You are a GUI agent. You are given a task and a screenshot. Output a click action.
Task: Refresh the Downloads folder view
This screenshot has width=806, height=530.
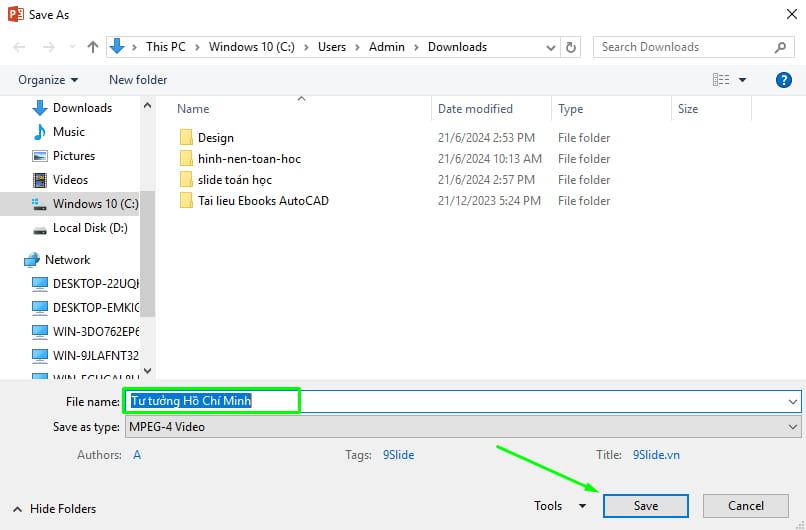click(x=571, y=47)
